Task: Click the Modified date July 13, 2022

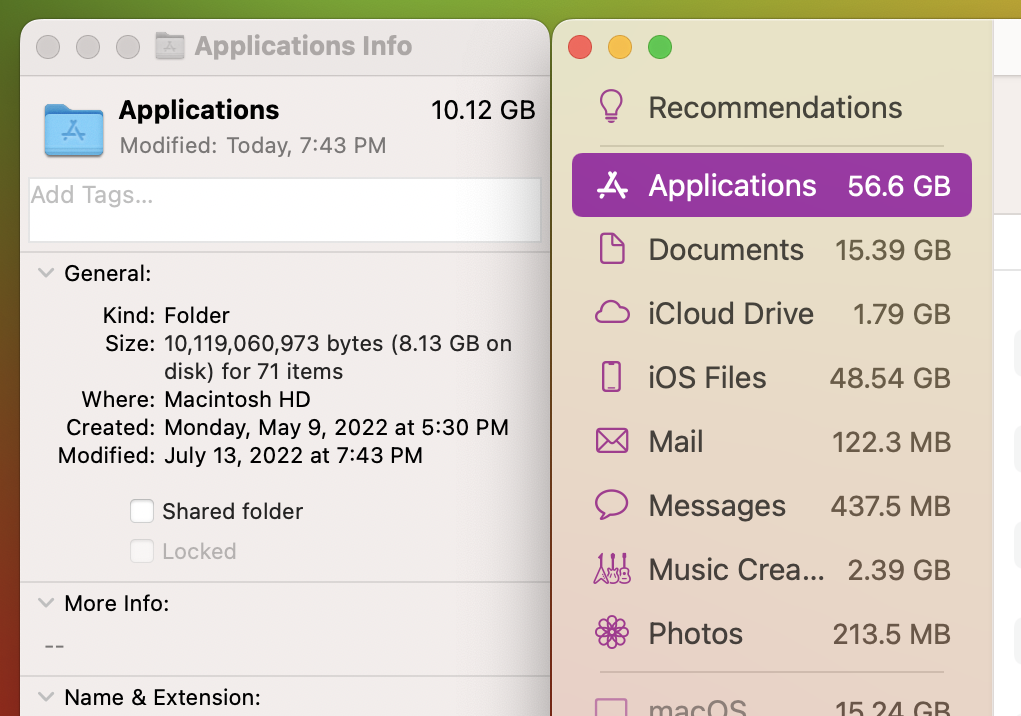Action: 293,455
